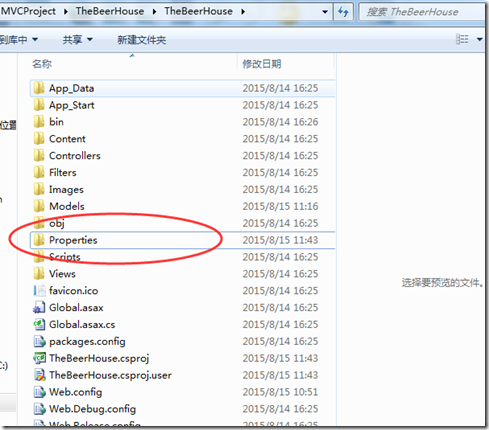Viewport: 489px width, 430px height.
Task: Expand the arrow after last TheBeerHouse breadcrumb
Action: coord(243,11)
